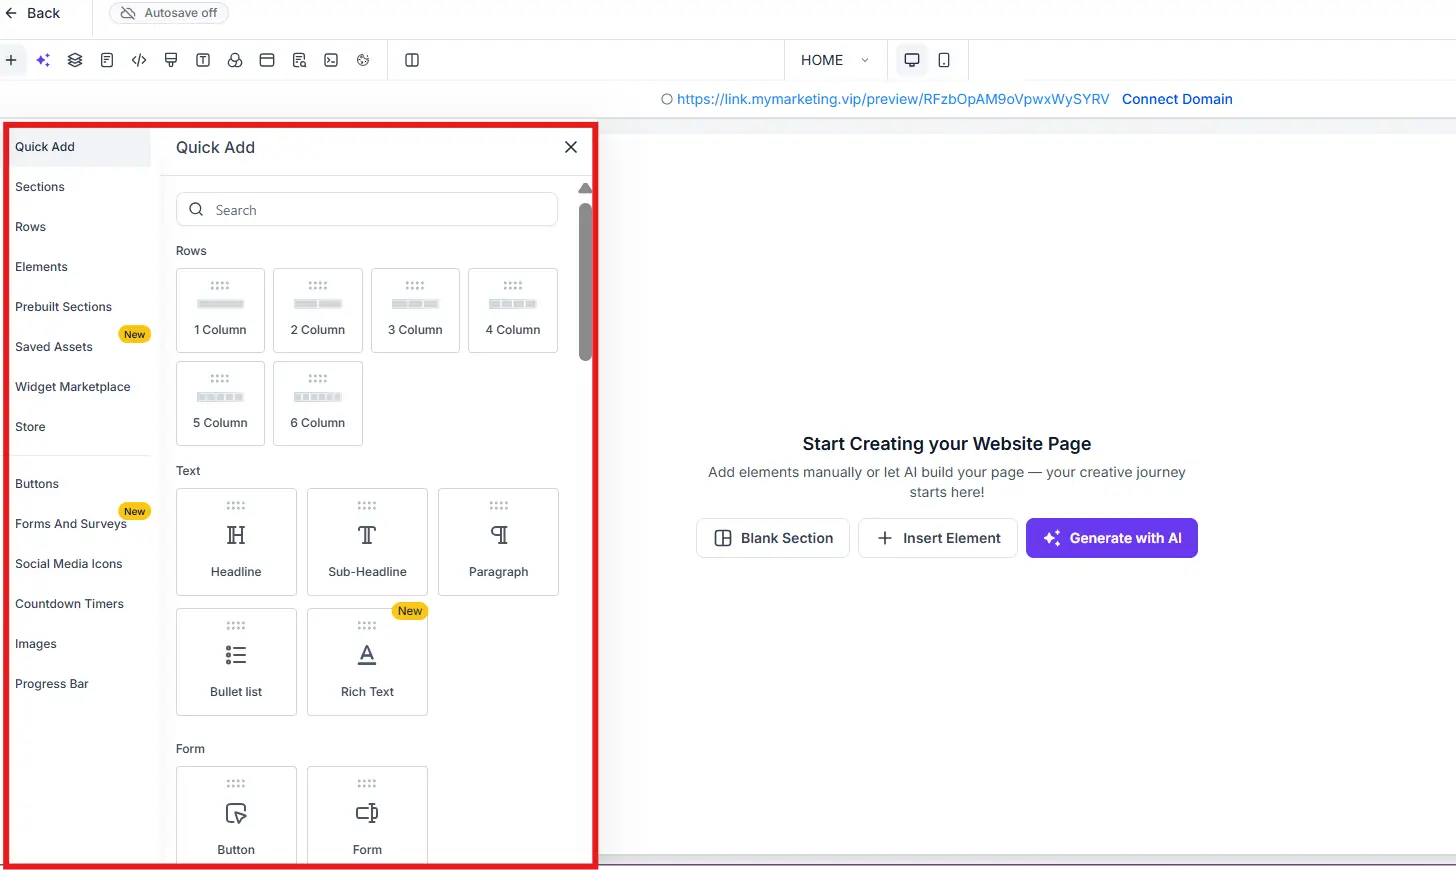Open the AI sparkle tool in toolbar
Viewport: 1456px width, 870px height.
pos(43,60)
